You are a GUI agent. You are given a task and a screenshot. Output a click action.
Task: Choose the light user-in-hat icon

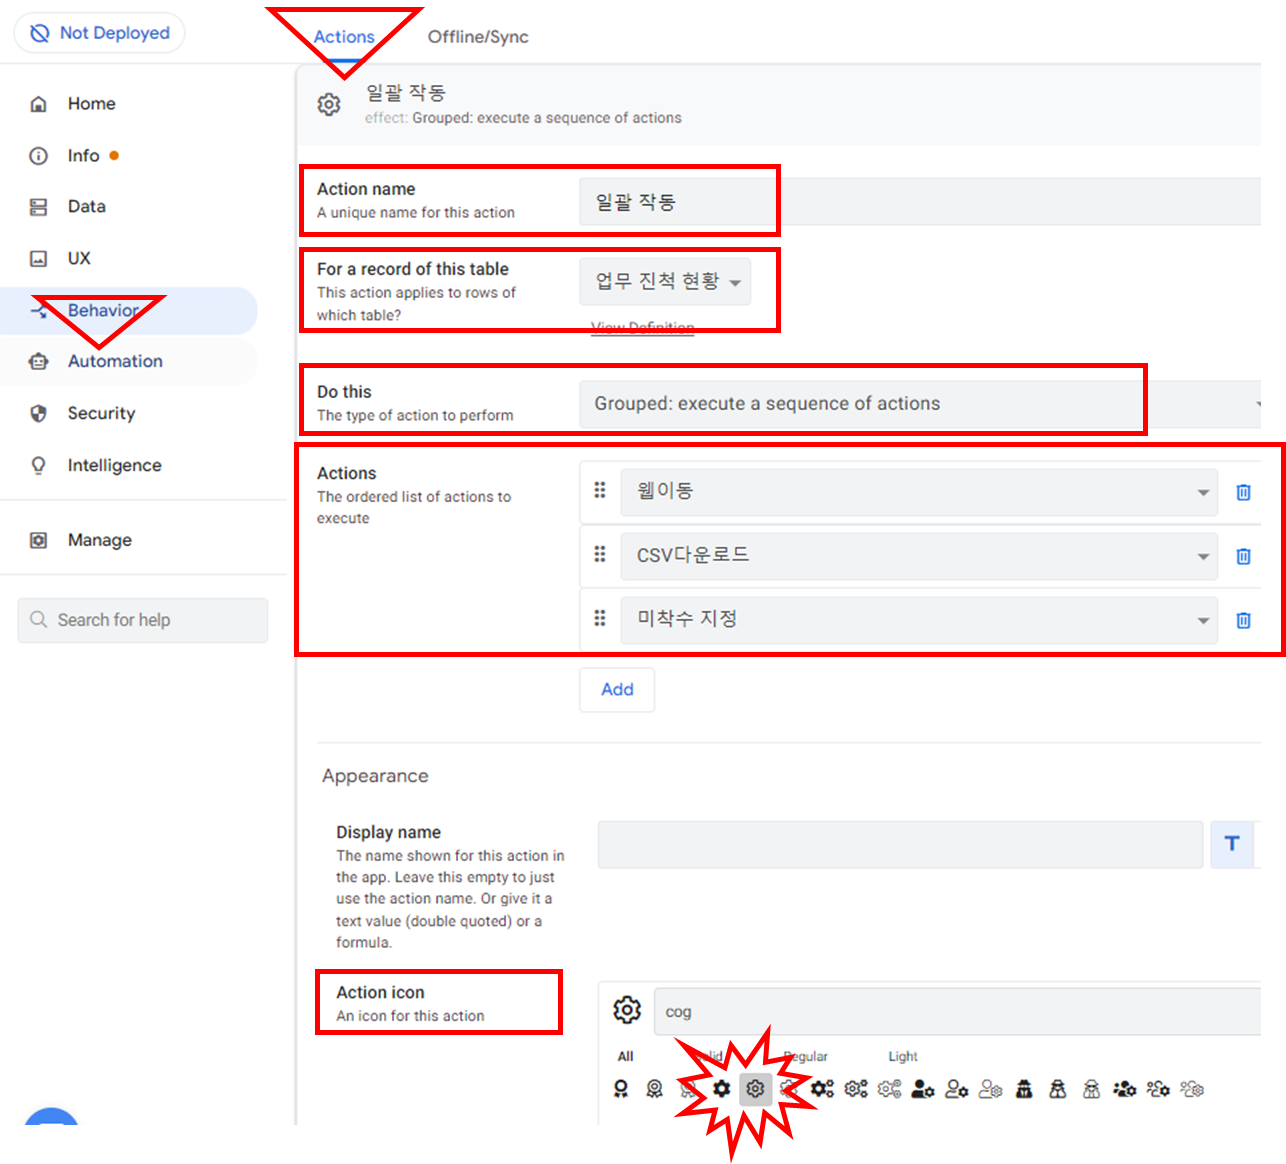click(1091, 1089)
